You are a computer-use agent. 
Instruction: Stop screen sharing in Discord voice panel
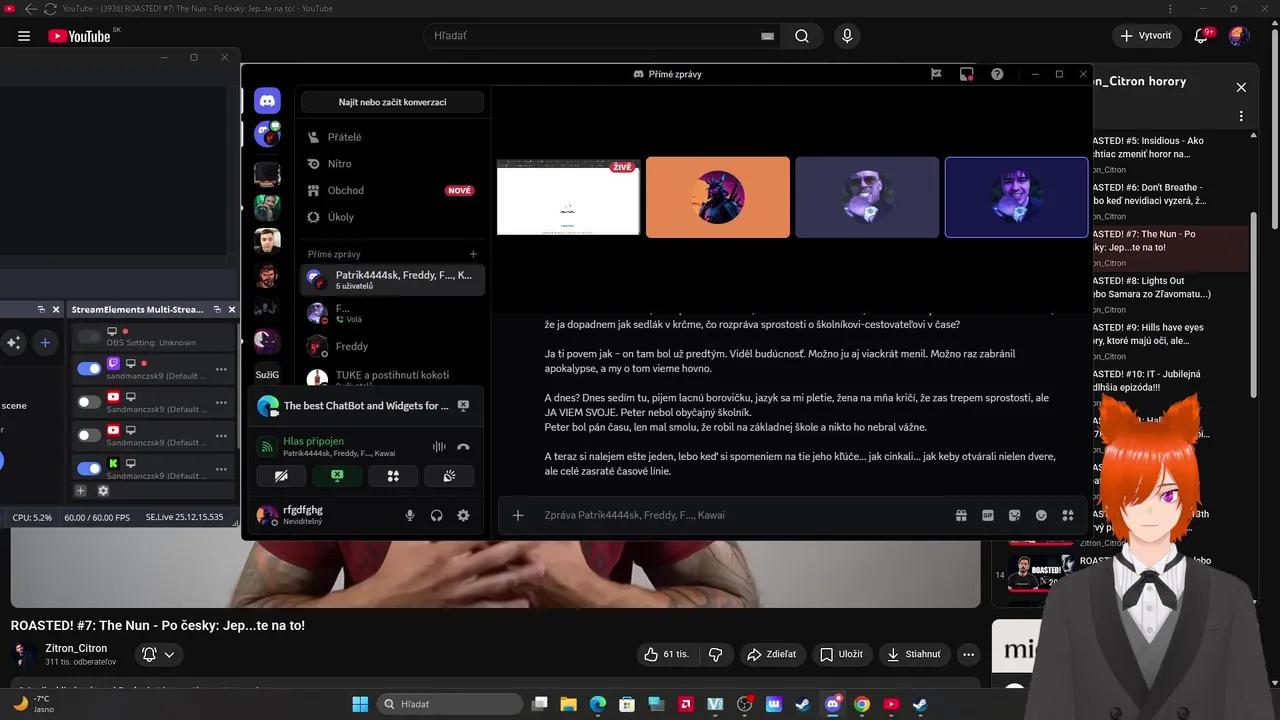tap(337, 476)
